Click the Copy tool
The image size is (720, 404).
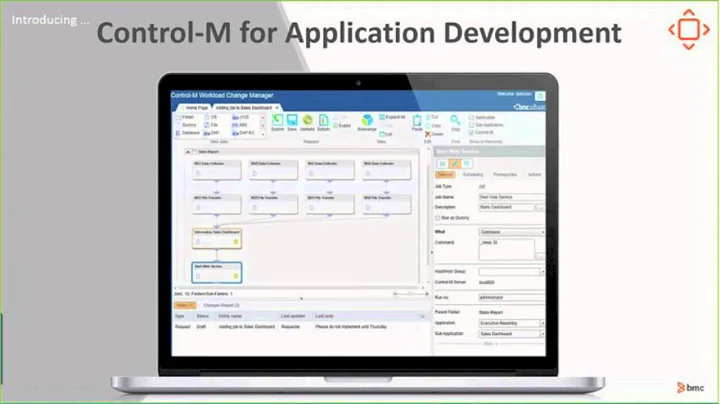click(433, 126)
